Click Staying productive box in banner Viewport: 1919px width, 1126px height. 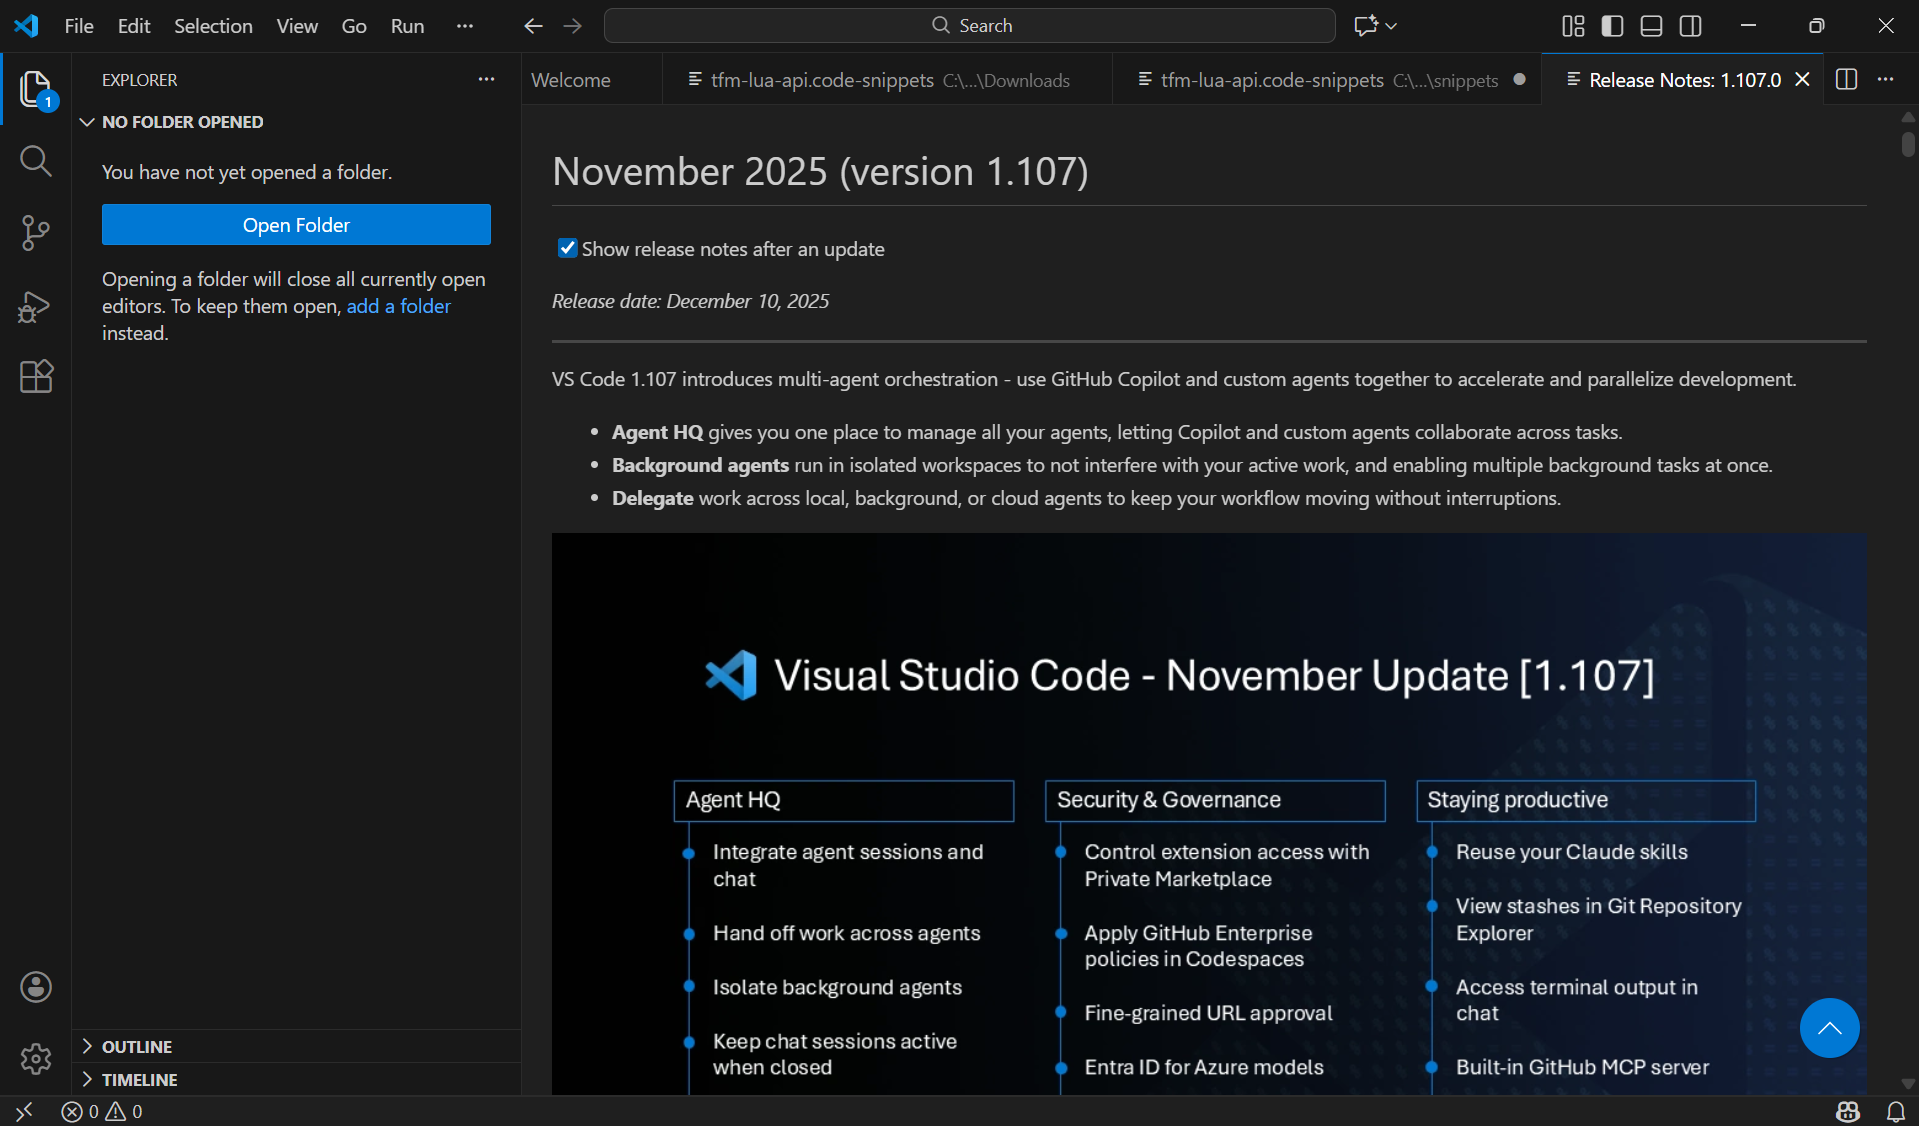click(1586, 800)
